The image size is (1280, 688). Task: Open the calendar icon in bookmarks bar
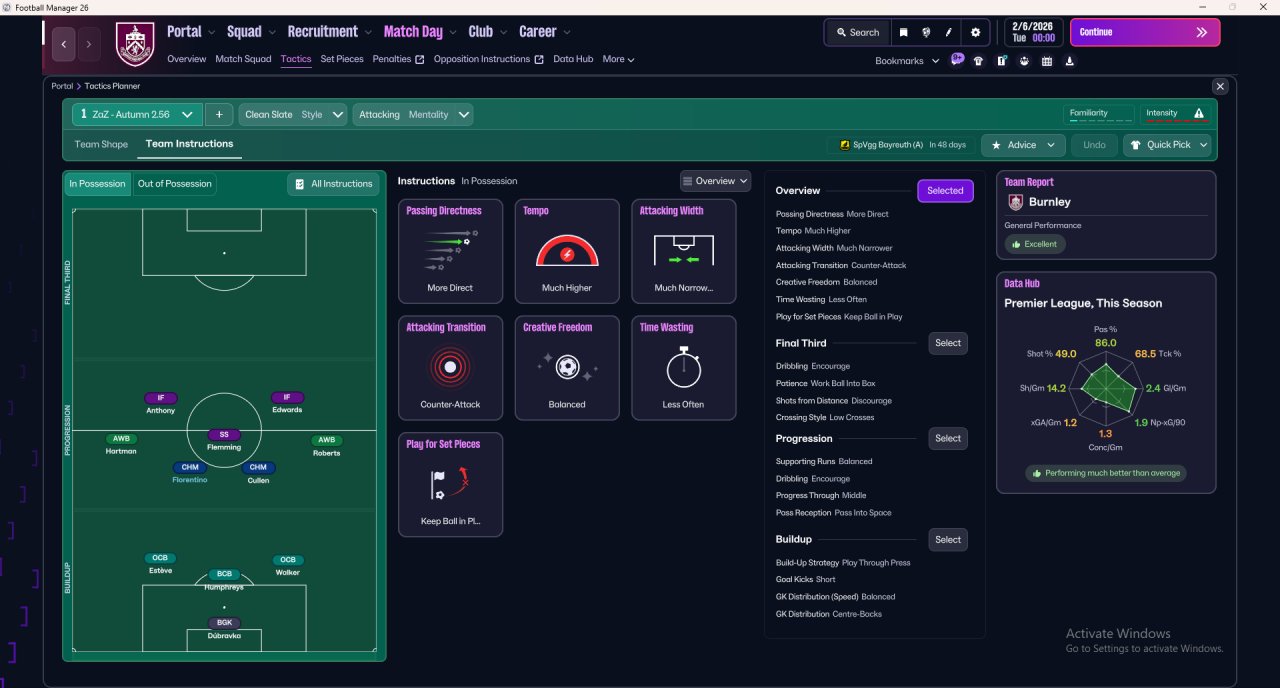click(x=1047, y=61)
